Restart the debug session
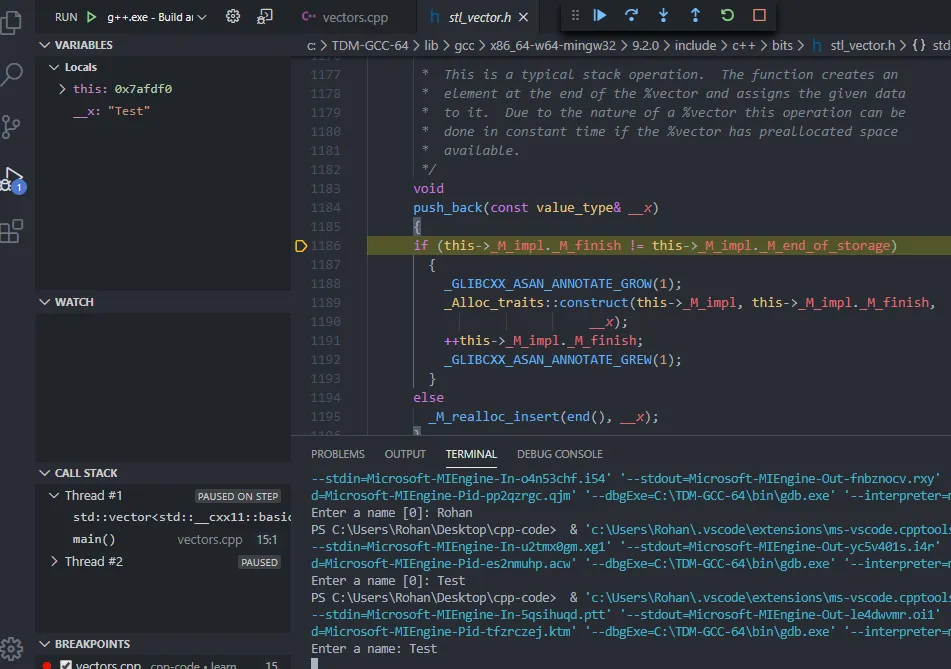The height and width of the screenshot is (669, 951). [727, 15]
